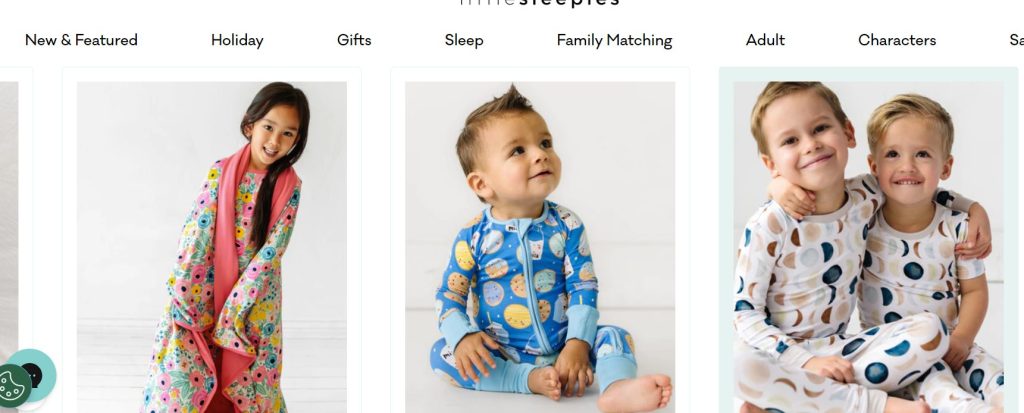
Task: Open the cookie preferences icon
Action: pyautogui.click(x=13, y=386)
